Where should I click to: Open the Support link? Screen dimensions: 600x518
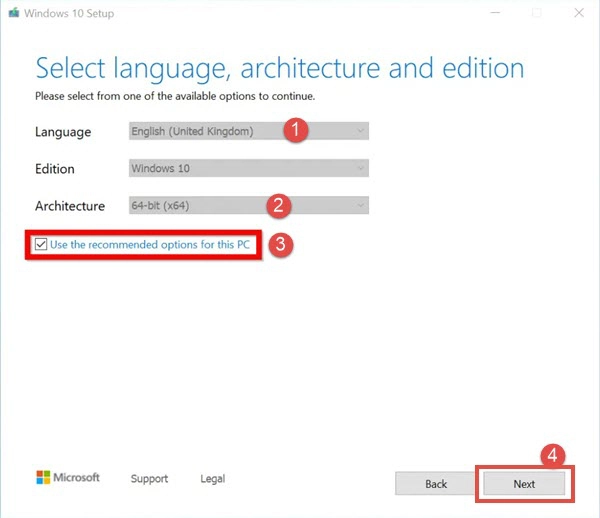[x=149, y=479]
